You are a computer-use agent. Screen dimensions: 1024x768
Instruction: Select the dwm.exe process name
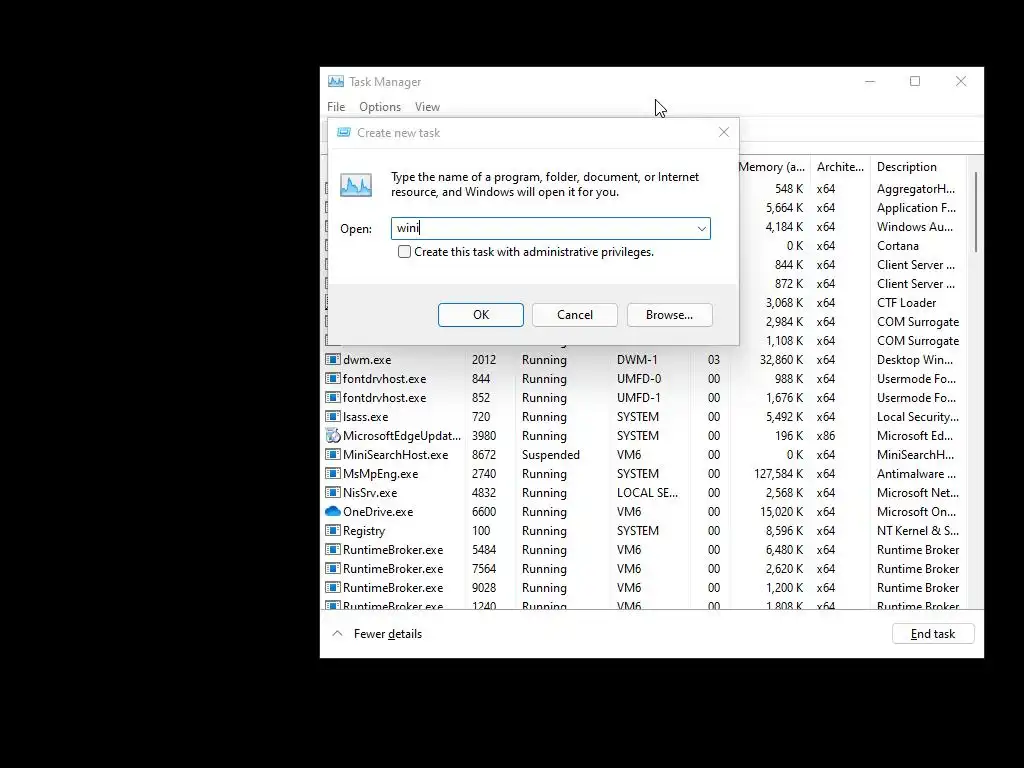point(367,360)
